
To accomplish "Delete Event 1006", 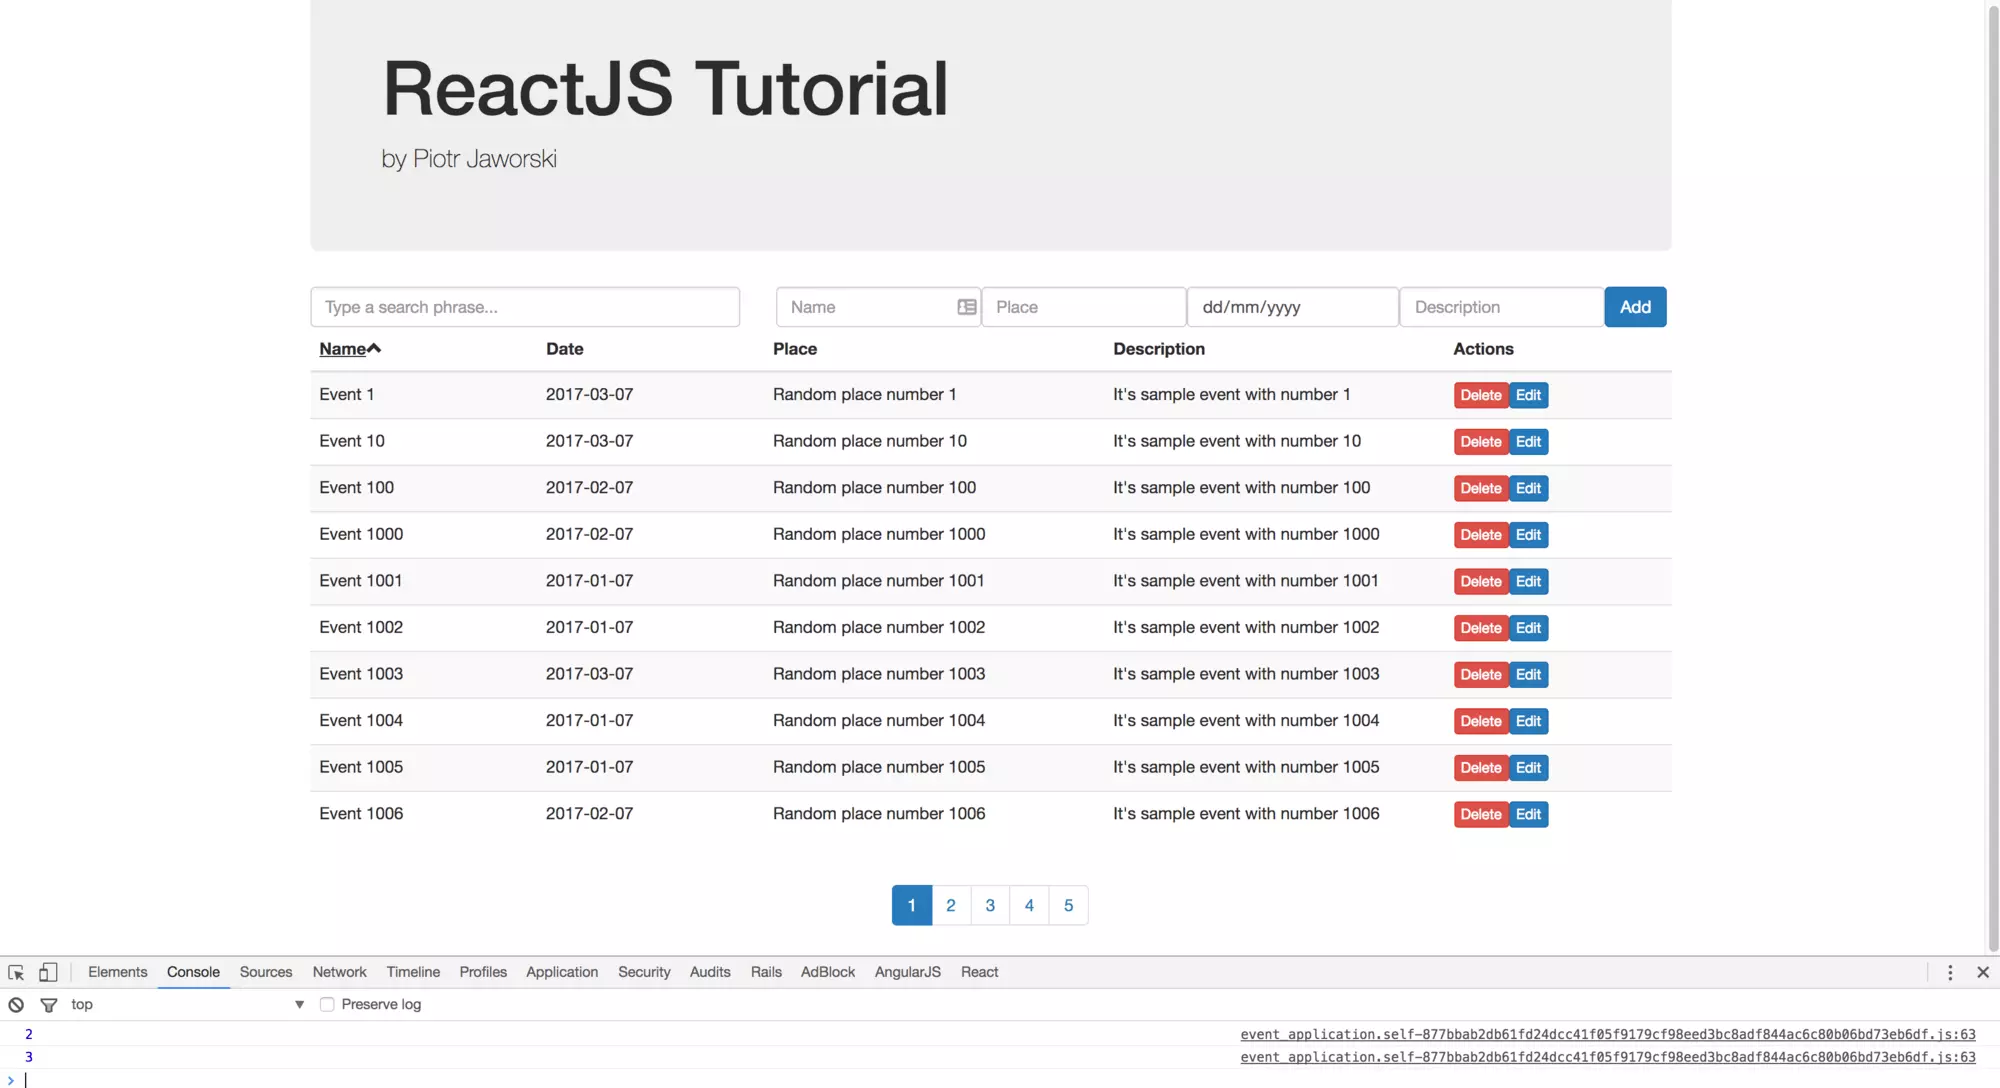I will click(x=1480, y=814).
